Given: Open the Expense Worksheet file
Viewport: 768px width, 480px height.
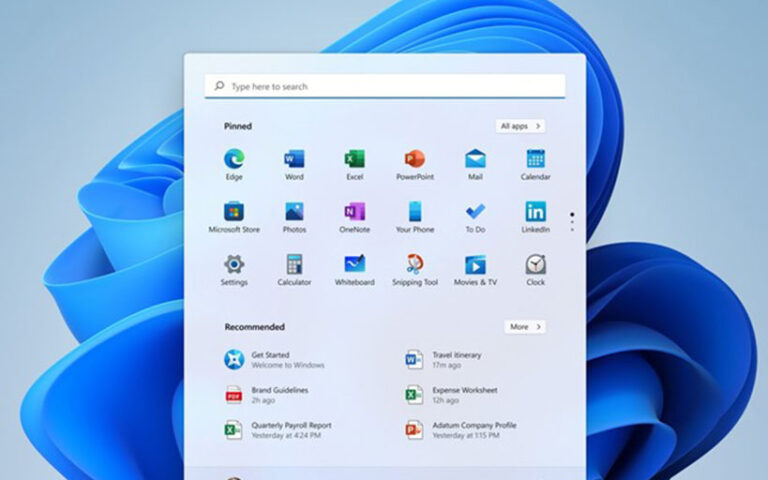Looking at the screenshot, I should (451, 395).
